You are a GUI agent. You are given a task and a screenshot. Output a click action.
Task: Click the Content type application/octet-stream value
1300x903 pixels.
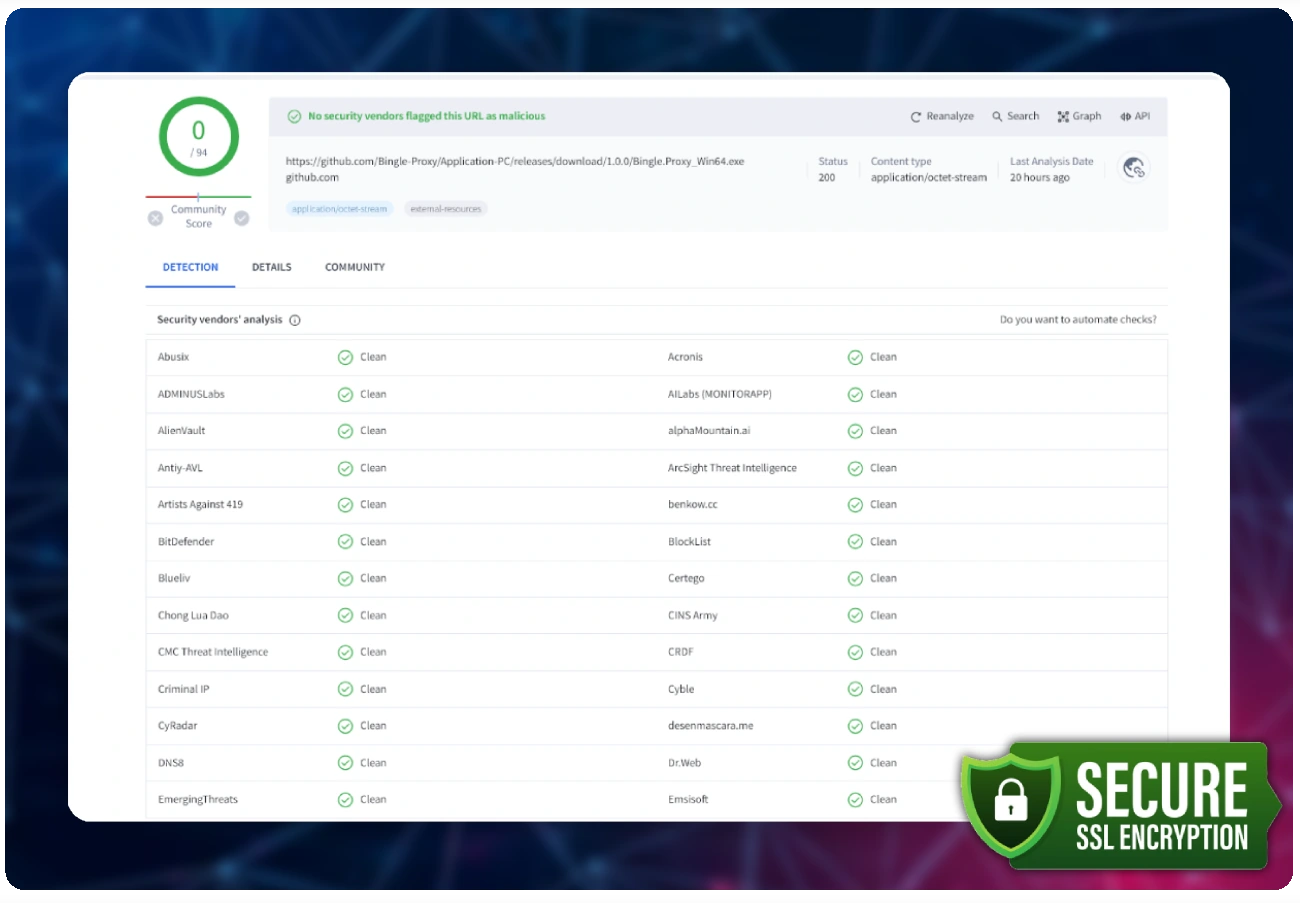click(929, 177)
